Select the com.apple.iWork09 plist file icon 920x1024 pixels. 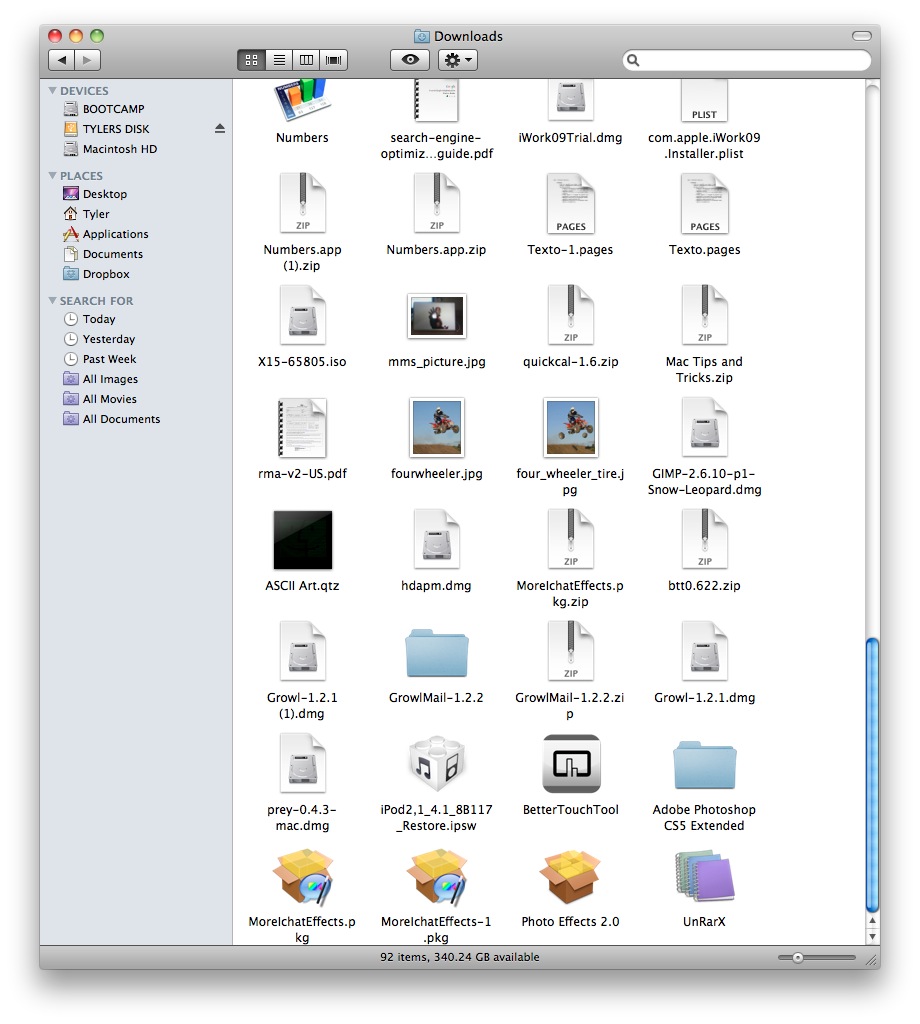tap(705, 100)
